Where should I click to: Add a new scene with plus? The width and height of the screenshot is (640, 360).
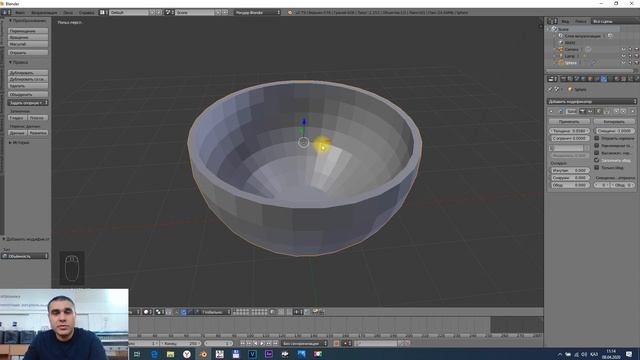(x=218, y=12)
